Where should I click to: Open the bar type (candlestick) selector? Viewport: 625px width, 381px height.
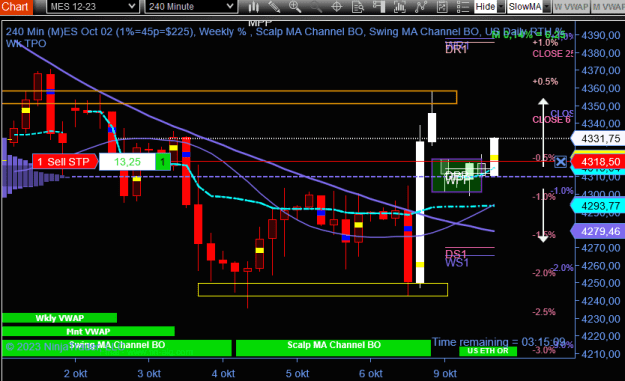click(x=254, y=7)
